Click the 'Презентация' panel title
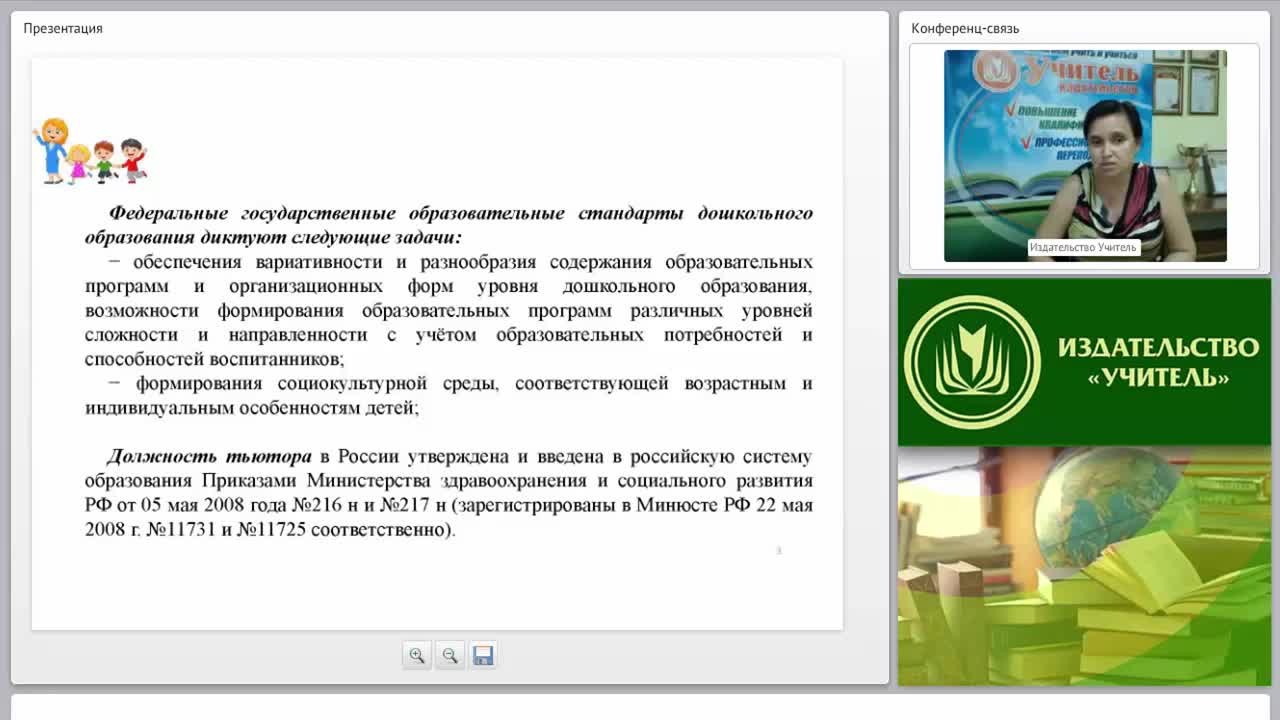 coord(63,28)
